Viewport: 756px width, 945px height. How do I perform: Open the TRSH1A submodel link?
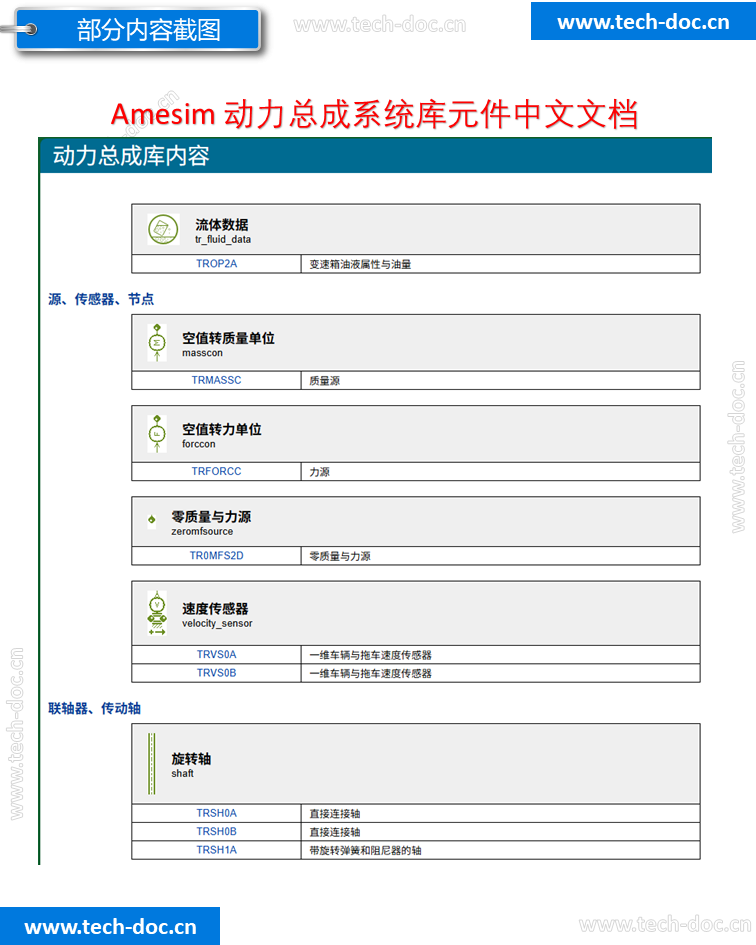pyautogui.click(x=216, y=850)
